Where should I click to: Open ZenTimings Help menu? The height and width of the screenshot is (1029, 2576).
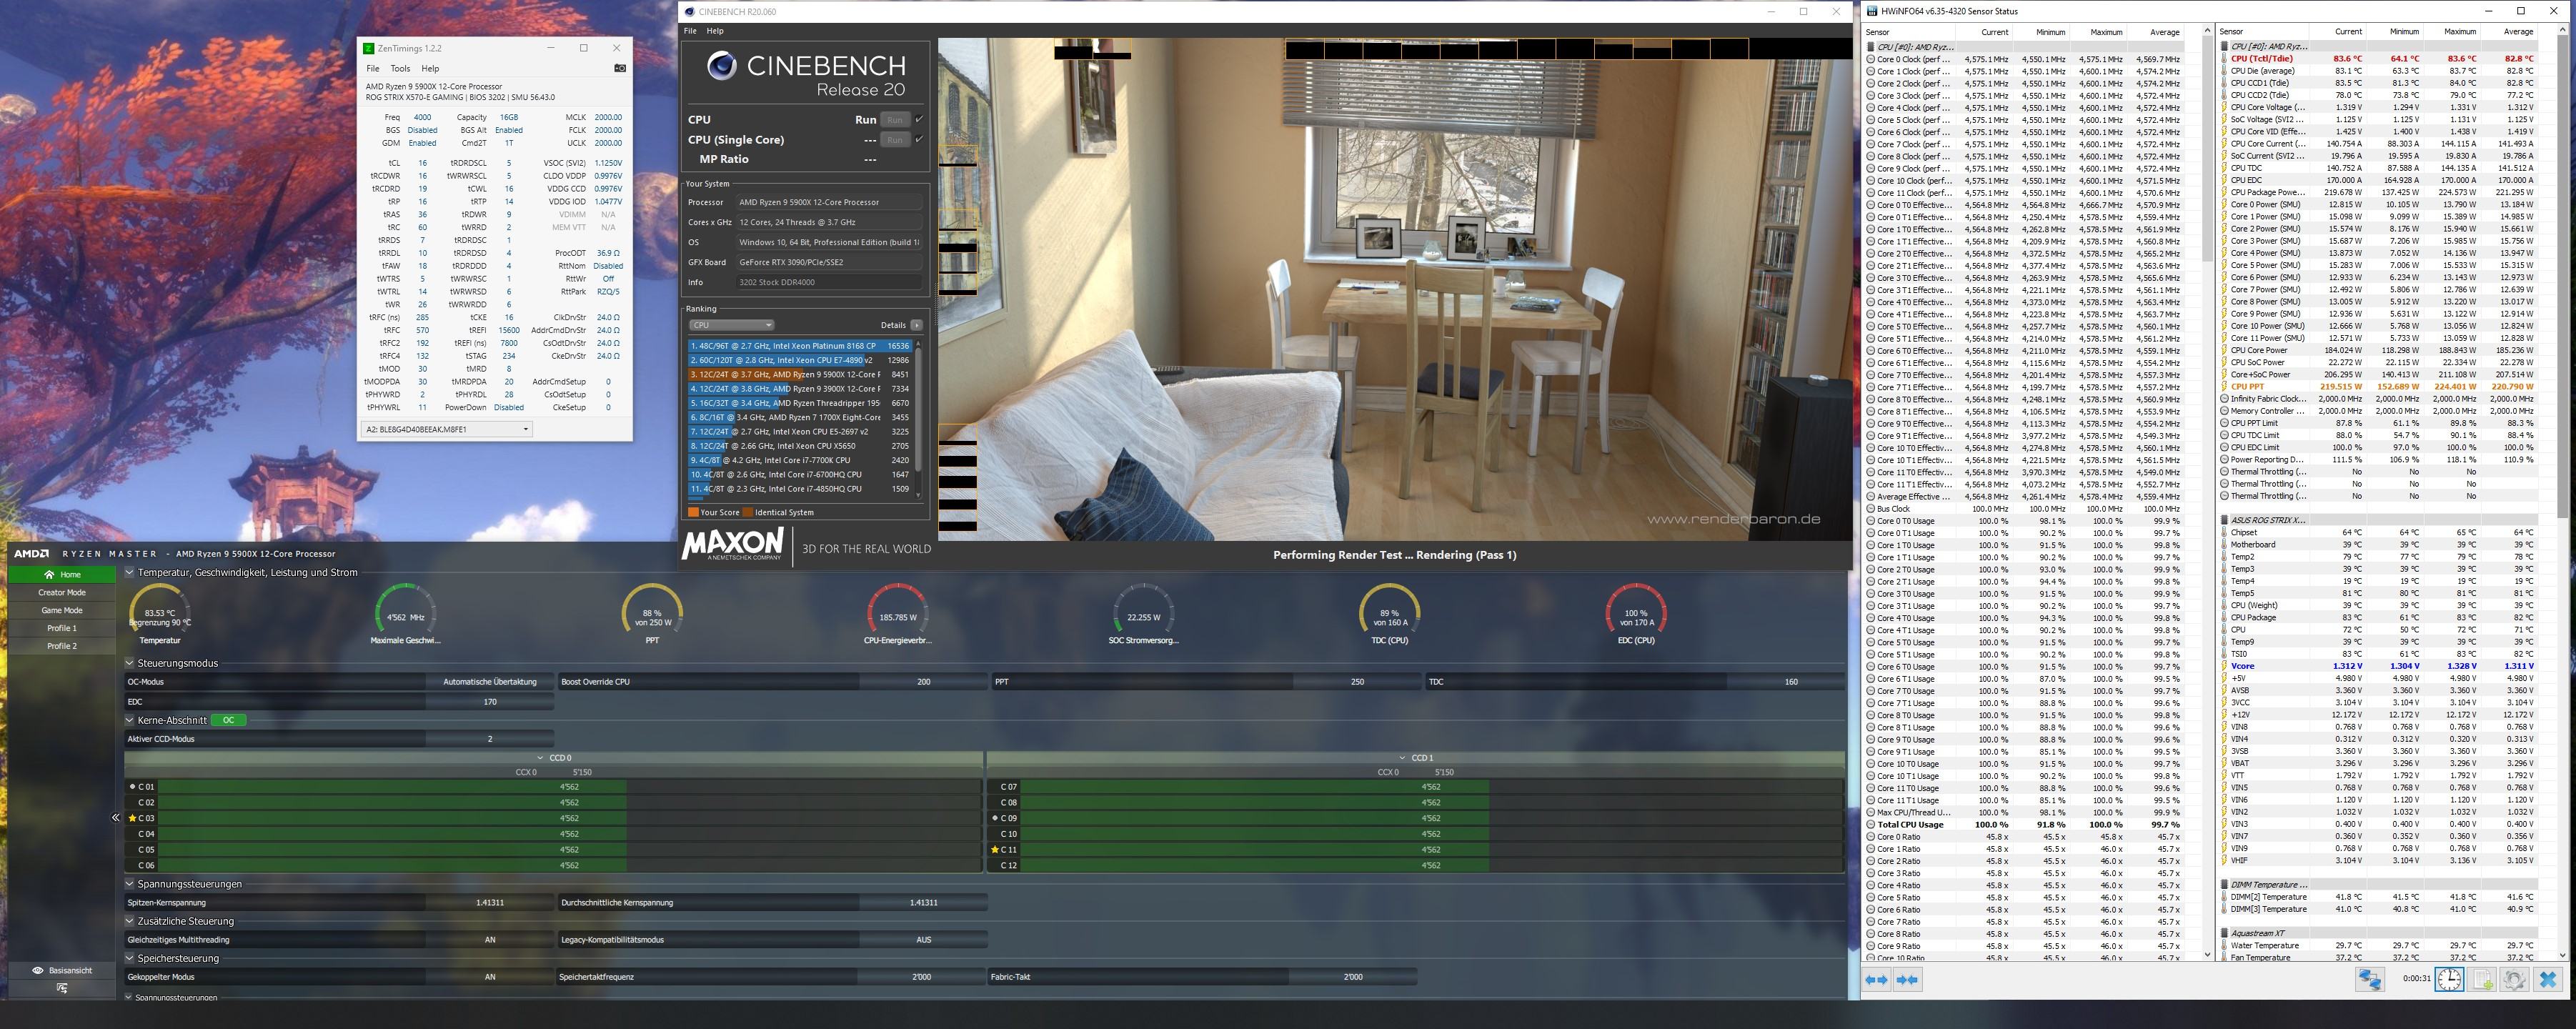430,69
